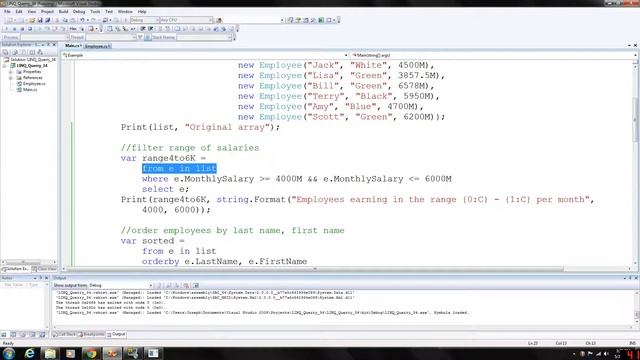Open the Internet Explorer taskbar icon
The width and height of the screenshot is (640, 360).
point(29,353)
